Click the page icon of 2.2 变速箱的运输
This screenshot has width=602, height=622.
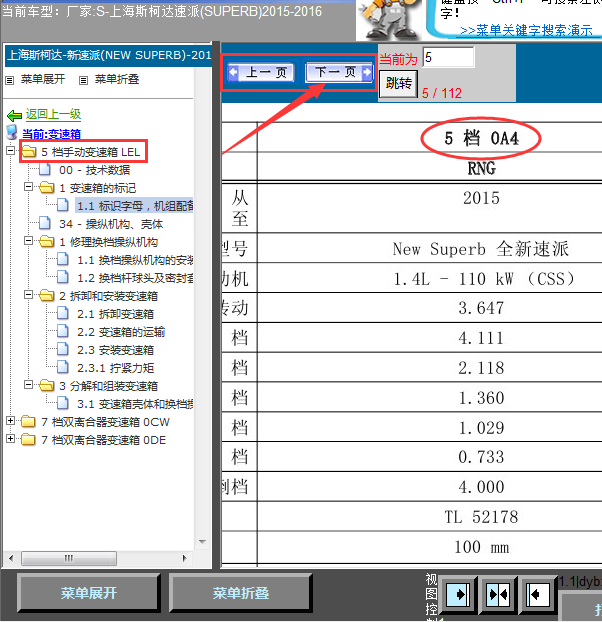[63, 331]
